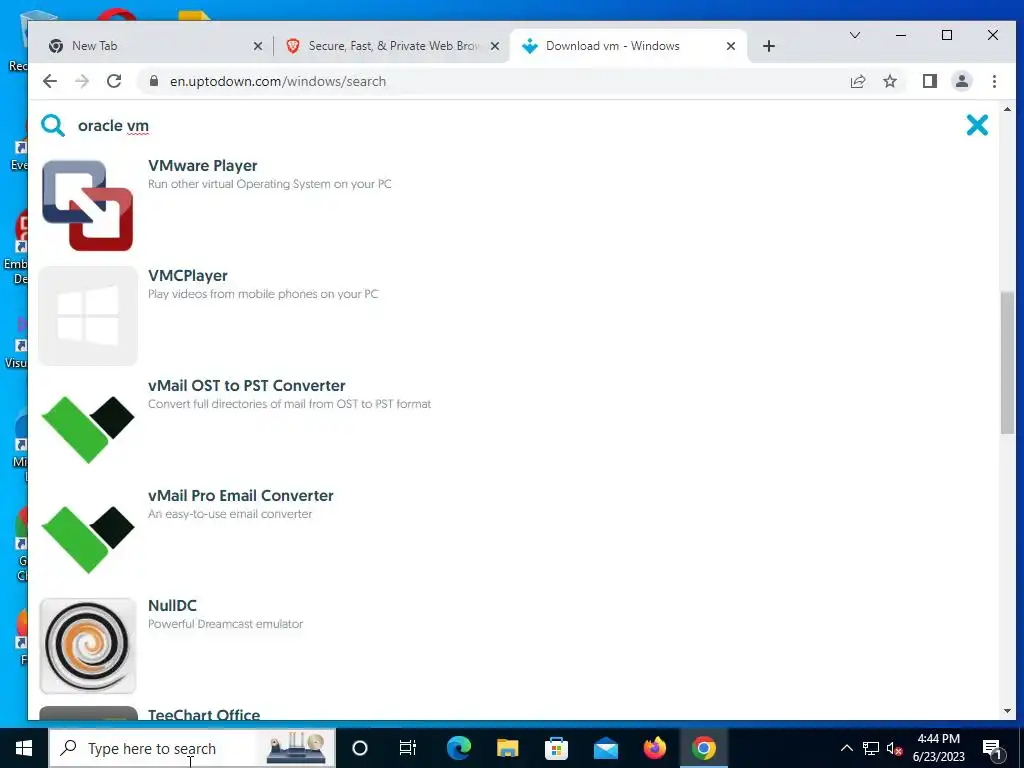Click the muted volume tray icon
The image size is (1024, 768).
(894, 748)
